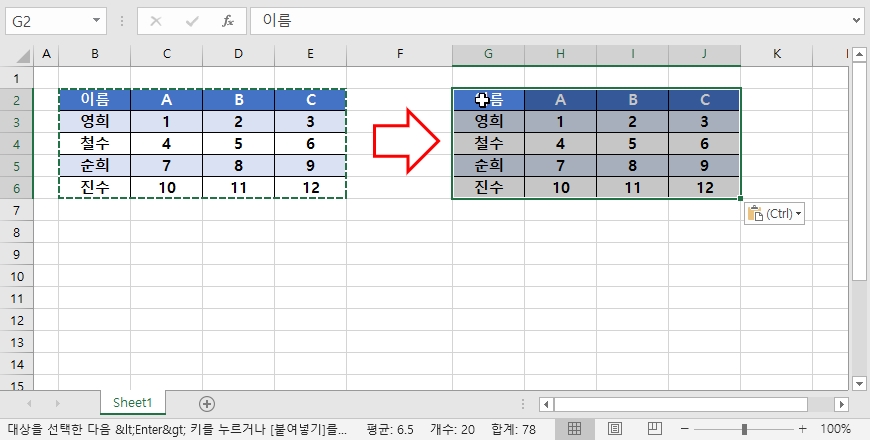Click cell B4 containing 철수
The height and width of the screenshot is (440, 870).
click(95, 144)
